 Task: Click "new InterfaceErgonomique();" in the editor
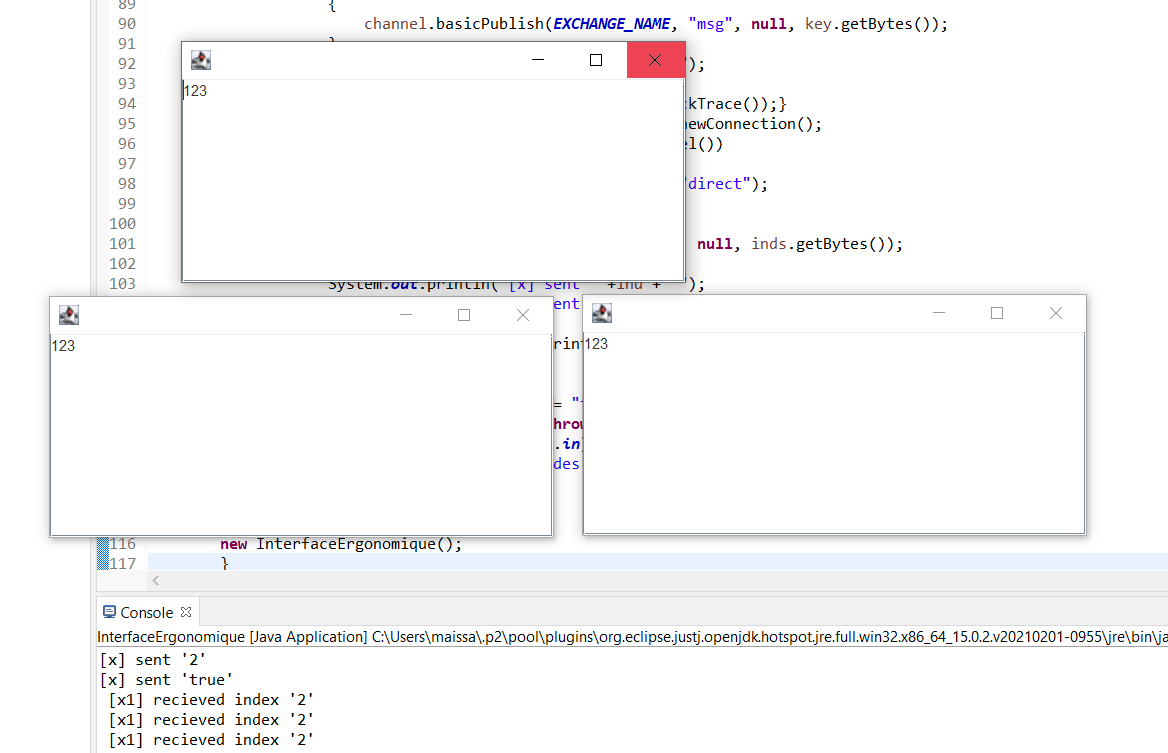(x=340, y=544)
